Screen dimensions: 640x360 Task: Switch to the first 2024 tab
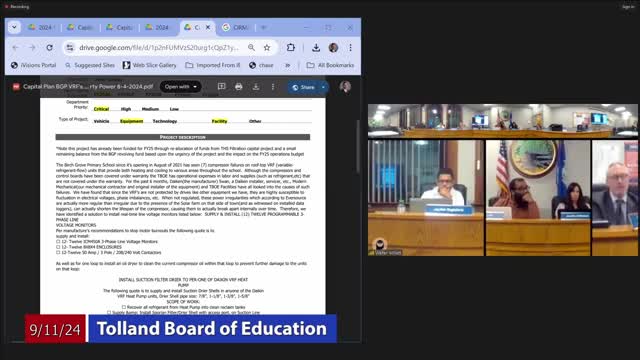(41, 27)
